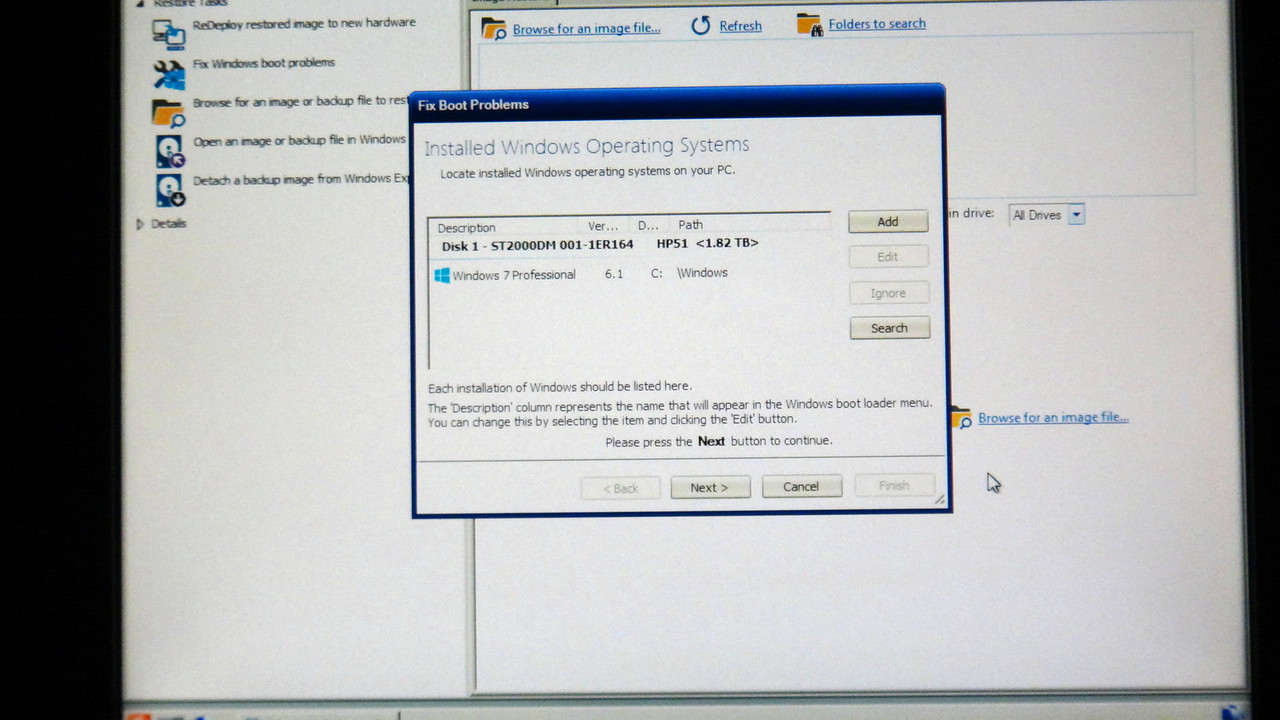
Task: Click the Add button in dialog
Action: click(x=888, y=222)
